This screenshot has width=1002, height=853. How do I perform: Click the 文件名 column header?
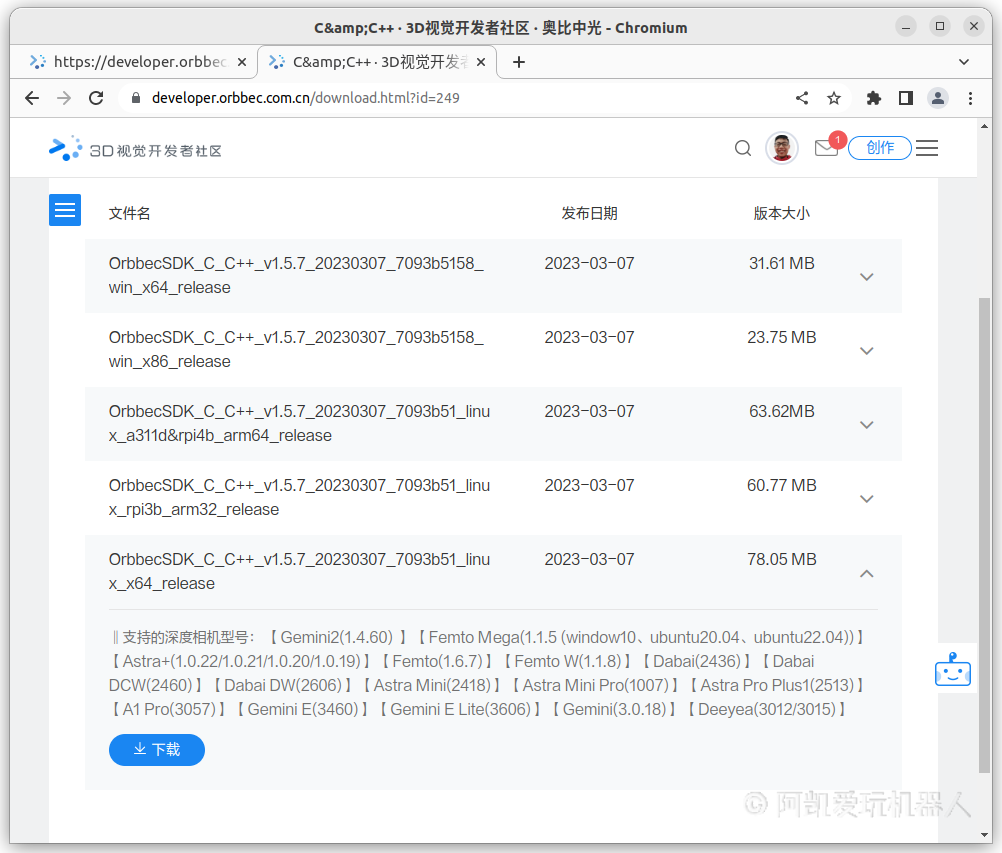pos(129,213)
